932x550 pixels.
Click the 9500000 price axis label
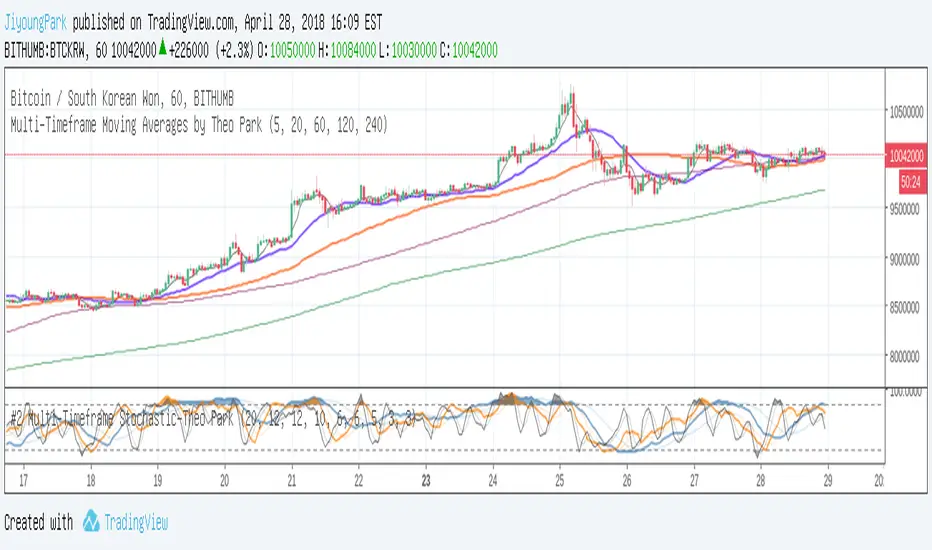906,209
